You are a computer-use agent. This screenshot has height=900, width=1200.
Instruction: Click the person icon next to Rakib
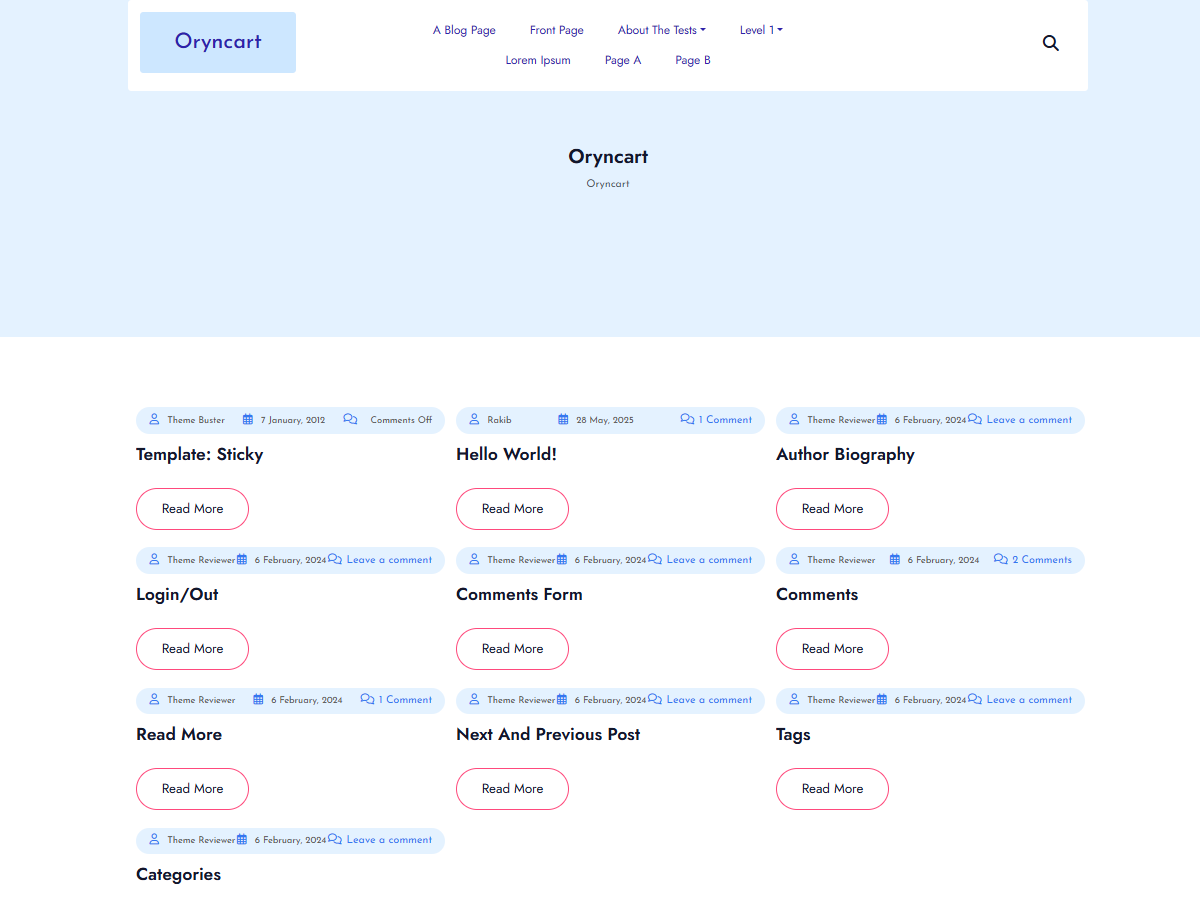[x=473, y=420]
